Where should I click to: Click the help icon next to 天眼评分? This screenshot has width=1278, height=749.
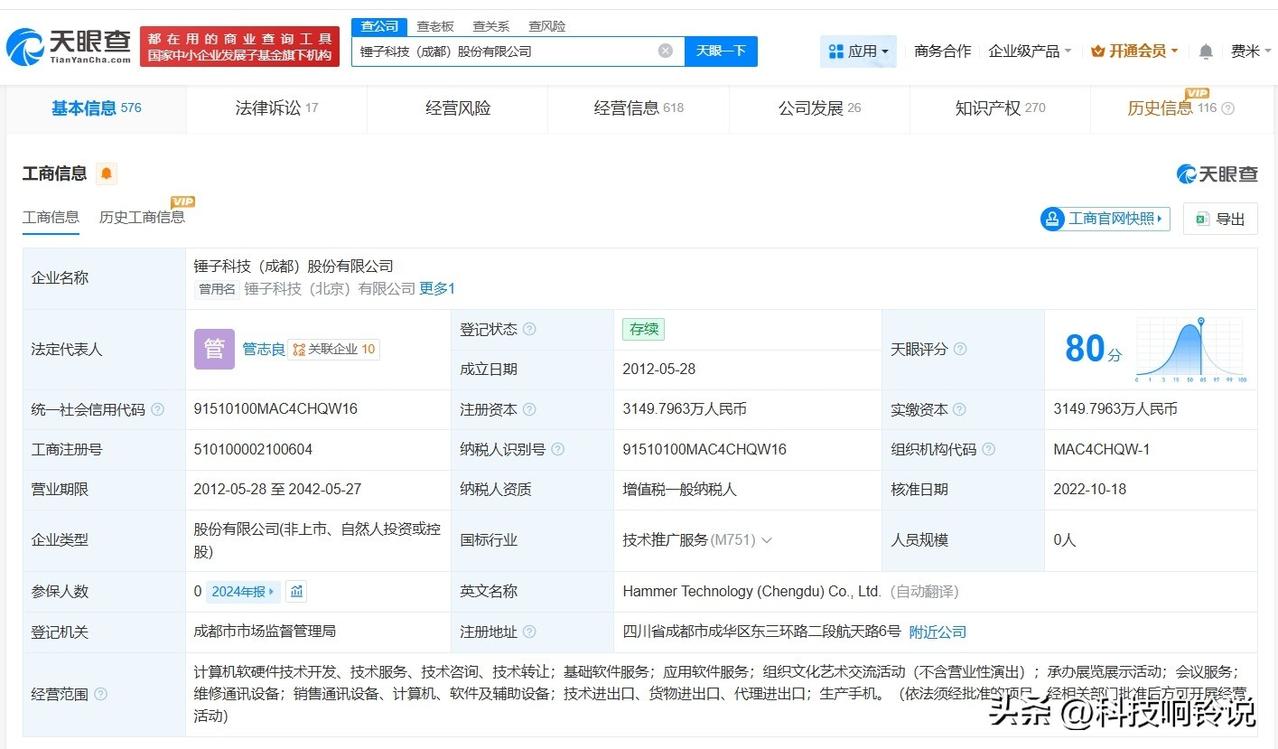tap(960, 349)
